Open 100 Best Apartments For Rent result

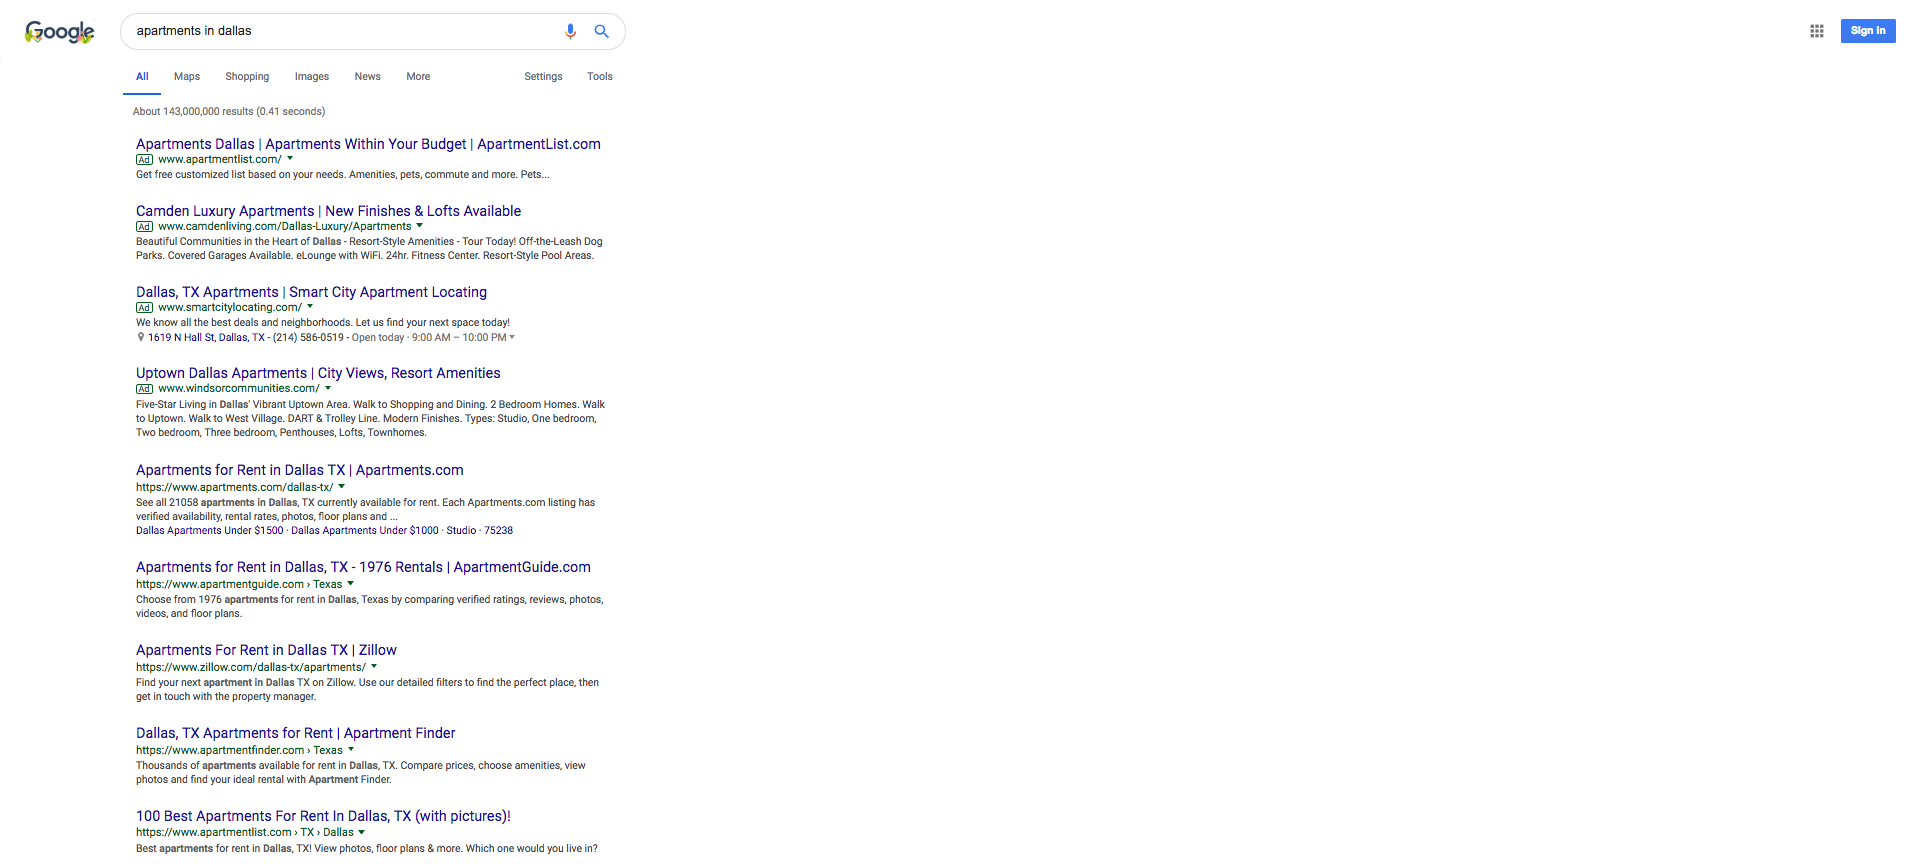(323, 816)
